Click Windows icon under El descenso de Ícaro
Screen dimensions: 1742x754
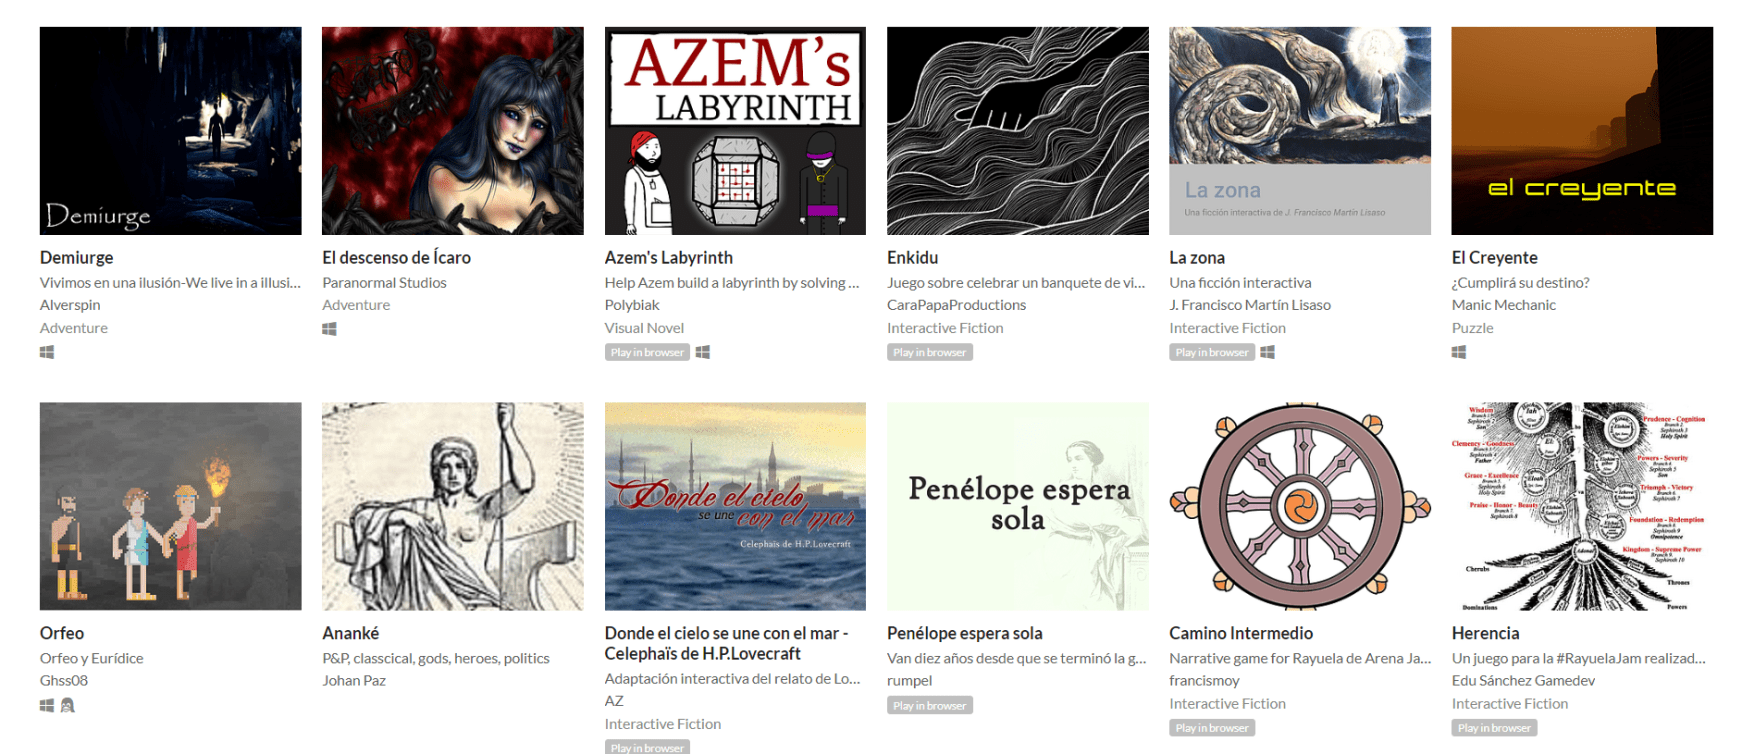click(329, 329)
